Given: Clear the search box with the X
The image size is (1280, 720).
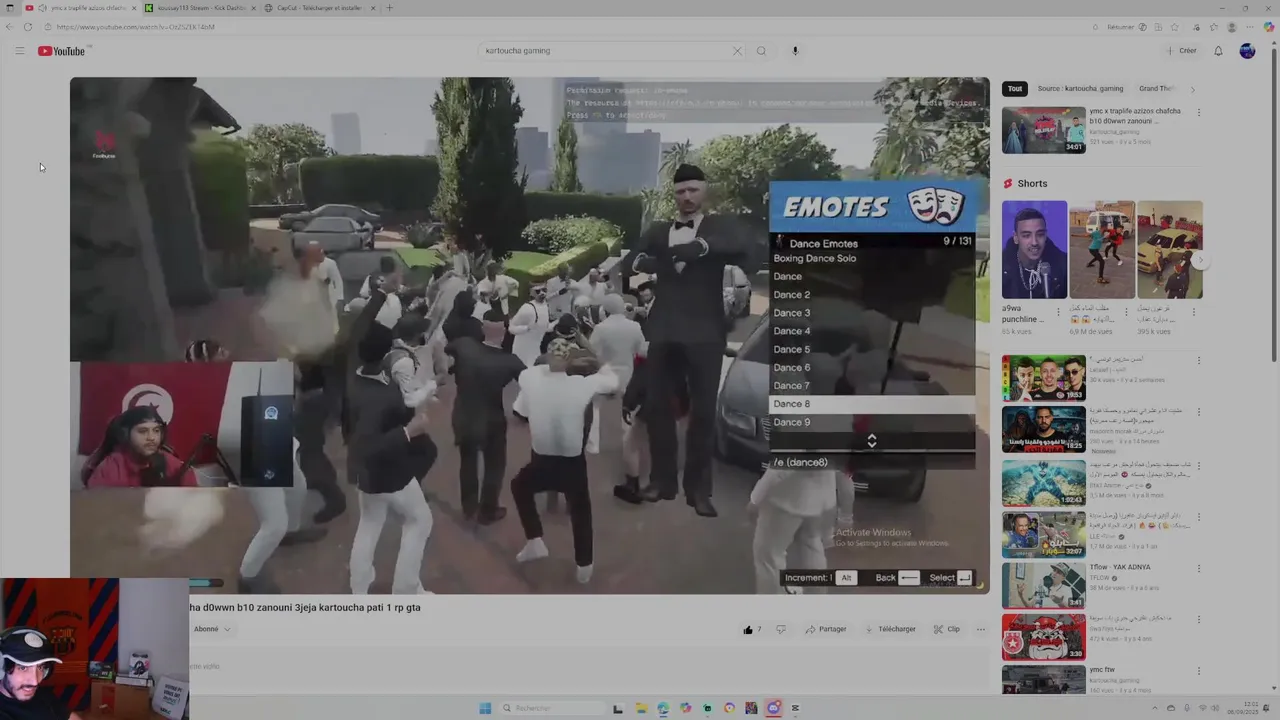Looking at the screenshot, I should (737, 51).
